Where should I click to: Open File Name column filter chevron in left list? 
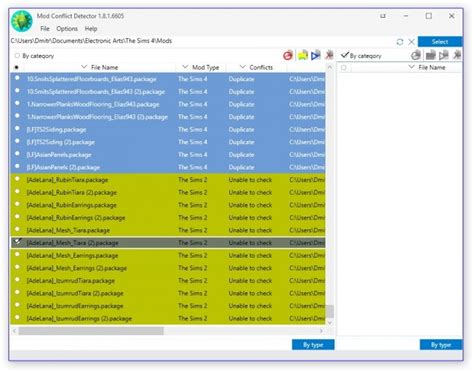point(84,67)
